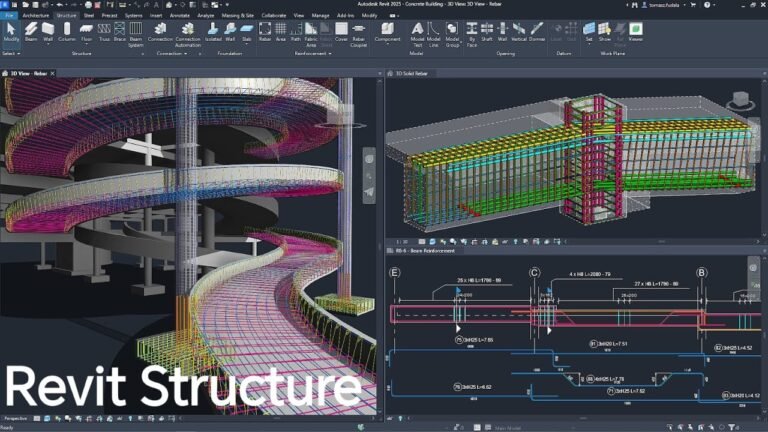The width and height of the screenshot is (768, 432).
Task: Go to the Annotate ribbon tab
Action: tap(179, 16)
